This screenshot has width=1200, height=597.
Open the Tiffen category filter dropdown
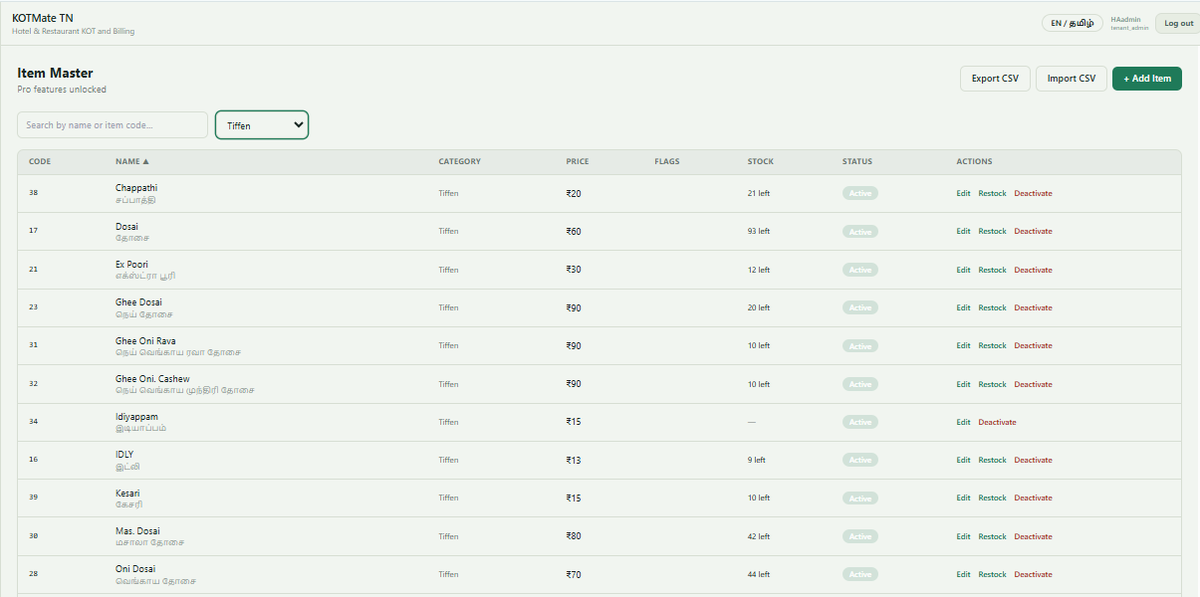262,125
